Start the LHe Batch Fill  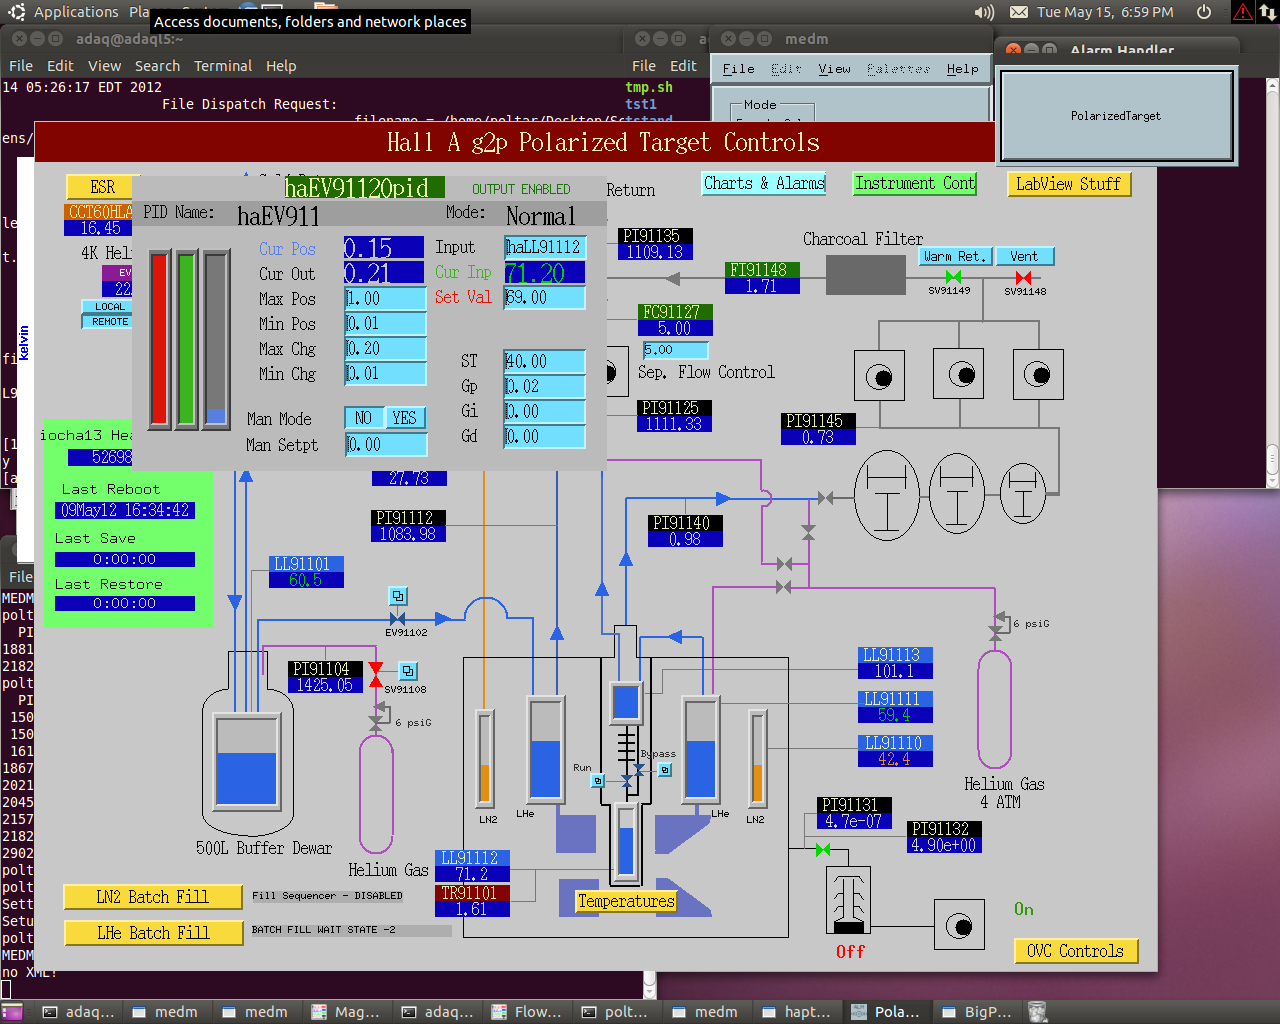click(152, 933)
